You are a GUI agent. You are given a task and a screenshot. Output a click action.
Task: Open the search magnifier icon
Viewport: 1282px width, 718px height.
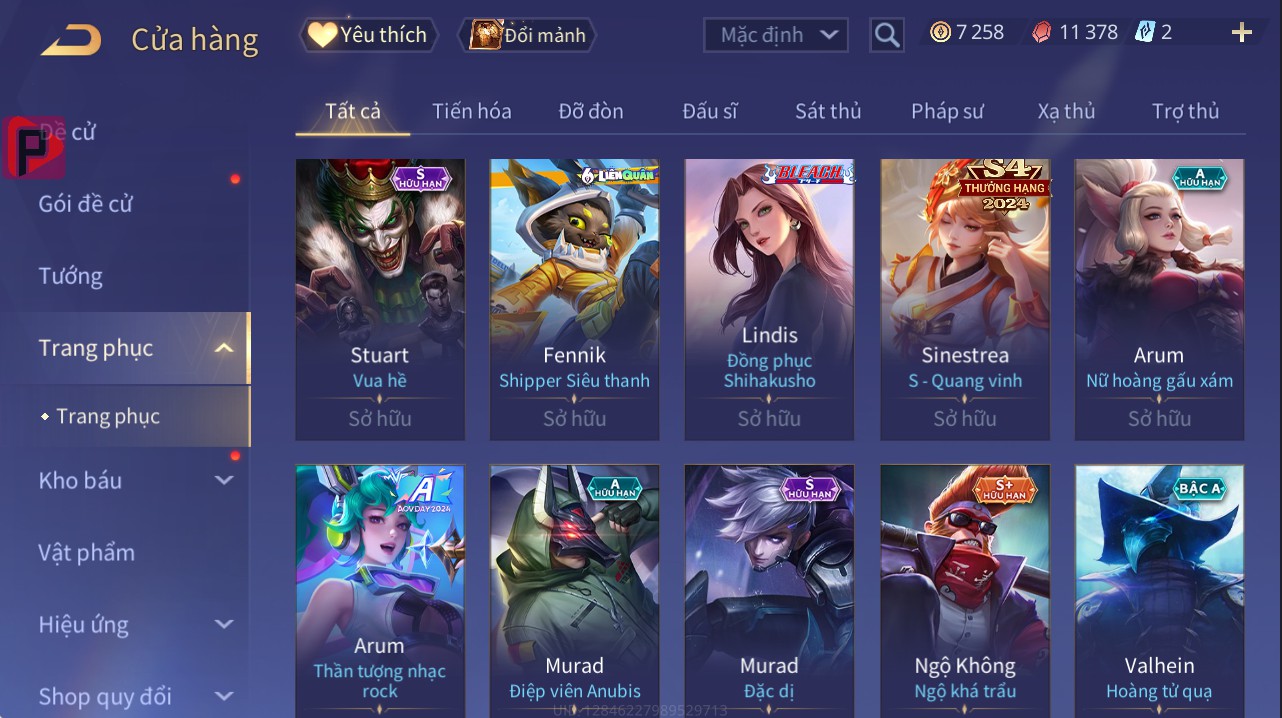pos(887,35)
